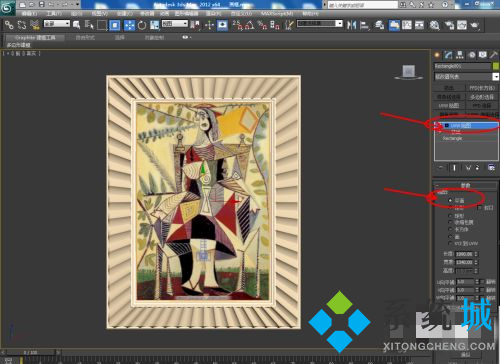Switch to the Motion command panel tab
Viewport: 500px width, 364px height.
472,55
